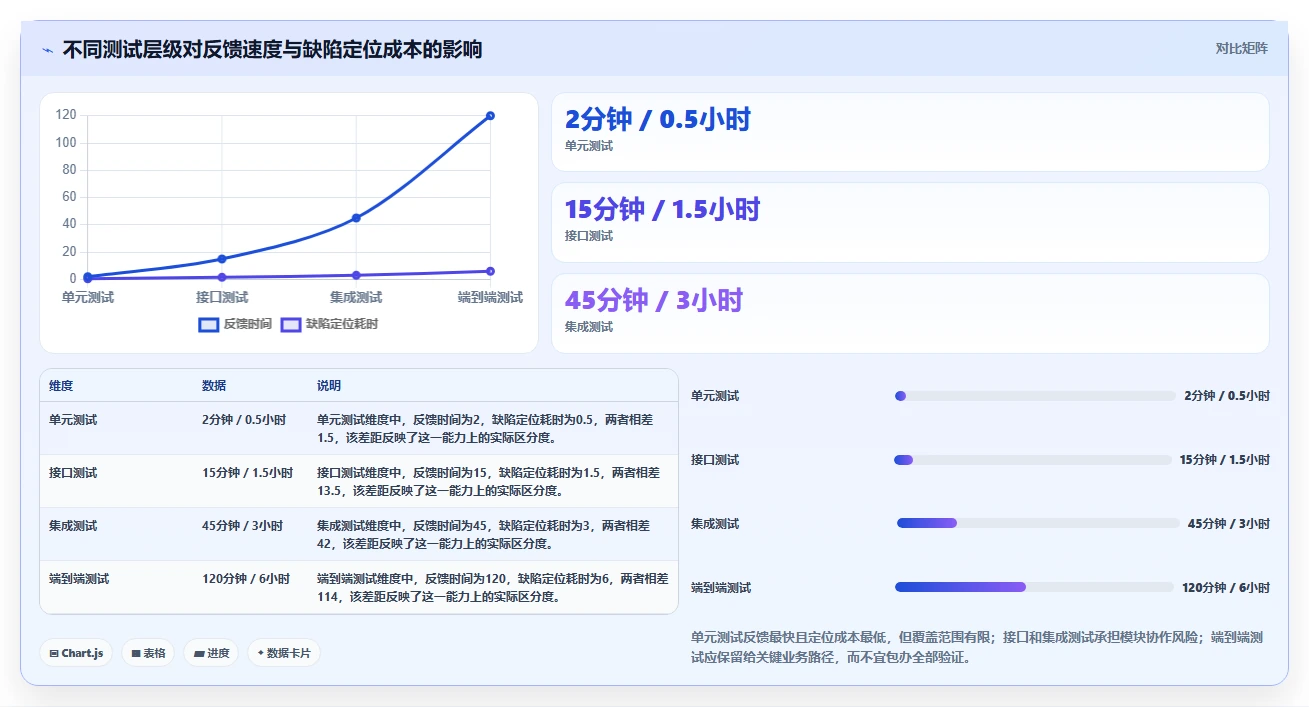Image resolution: width=1309 pixels, height=707 pixels.
Task: Click the 接口测试 progress bar
Action: tap(1033, 460)
